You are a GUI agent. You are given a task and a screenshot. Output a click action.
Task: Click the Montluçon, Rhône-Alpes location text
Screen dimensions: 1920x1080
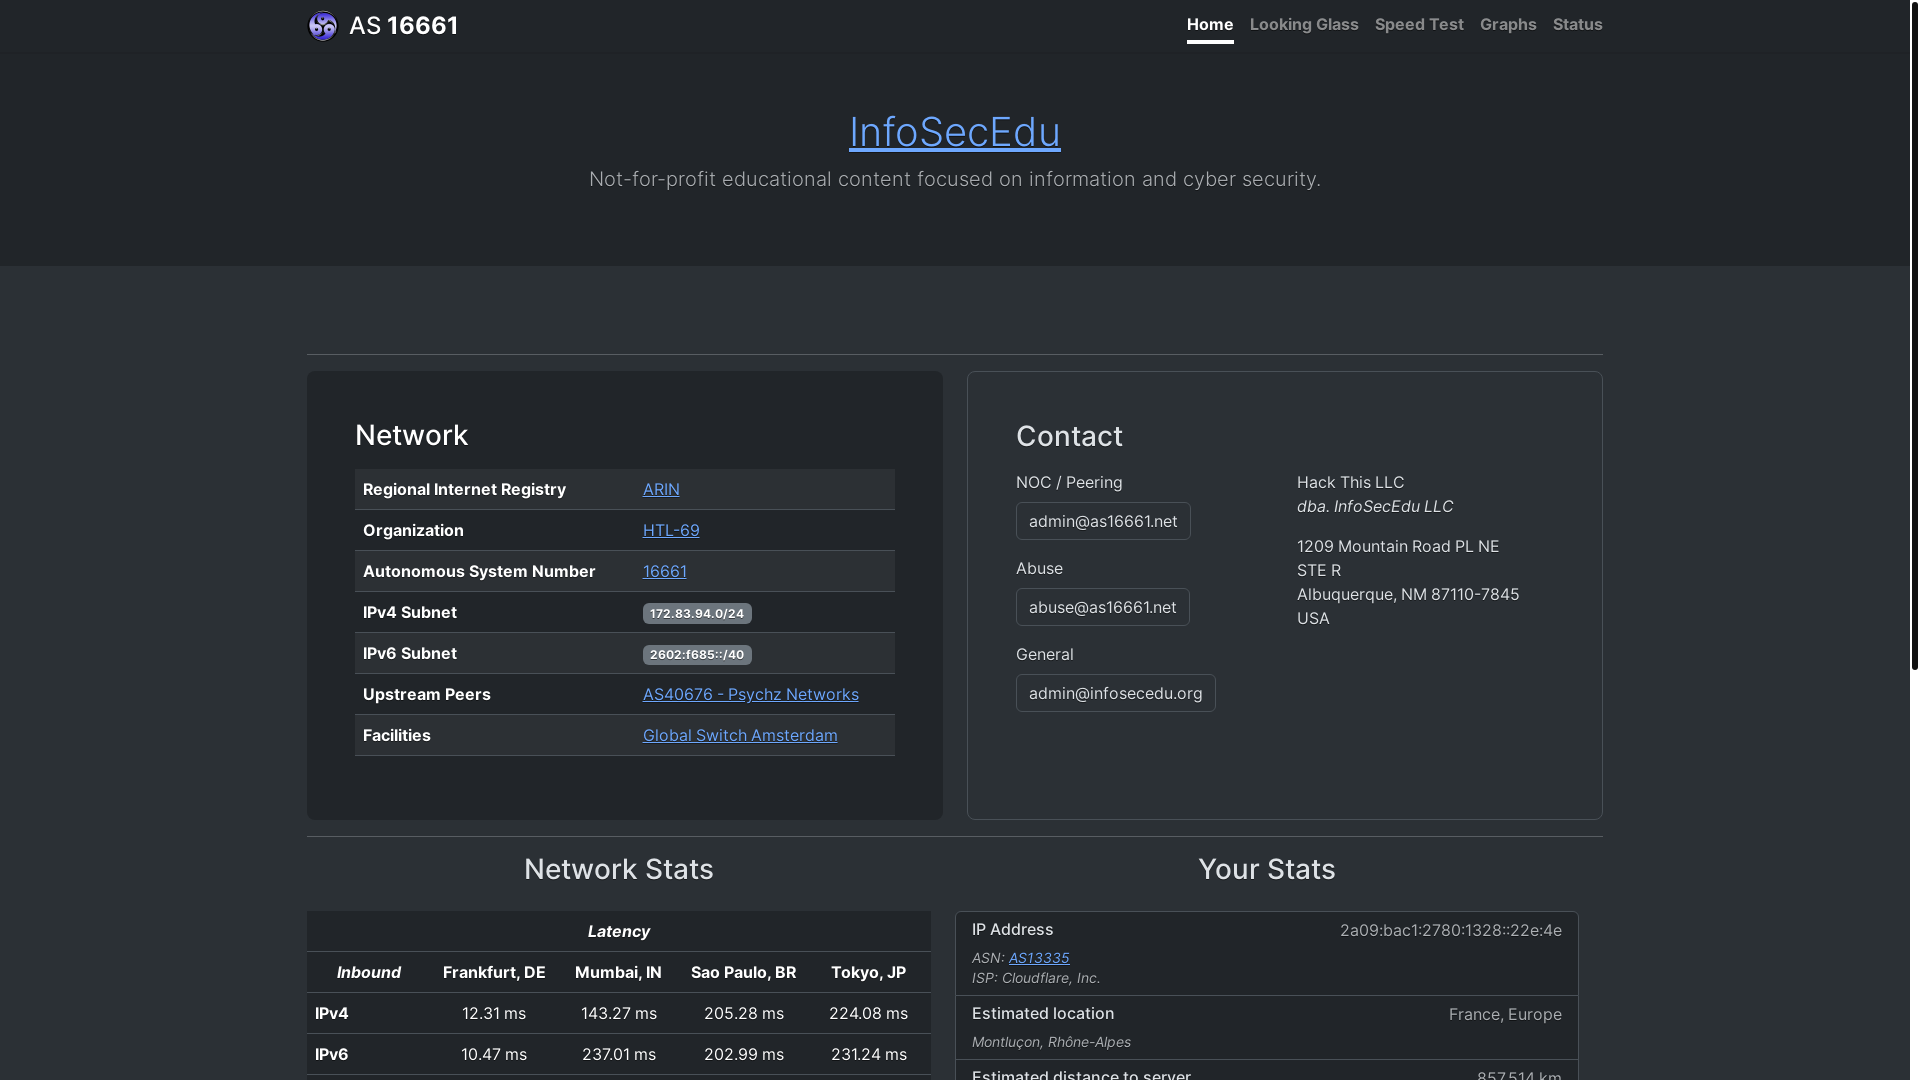point(1051,1042)
